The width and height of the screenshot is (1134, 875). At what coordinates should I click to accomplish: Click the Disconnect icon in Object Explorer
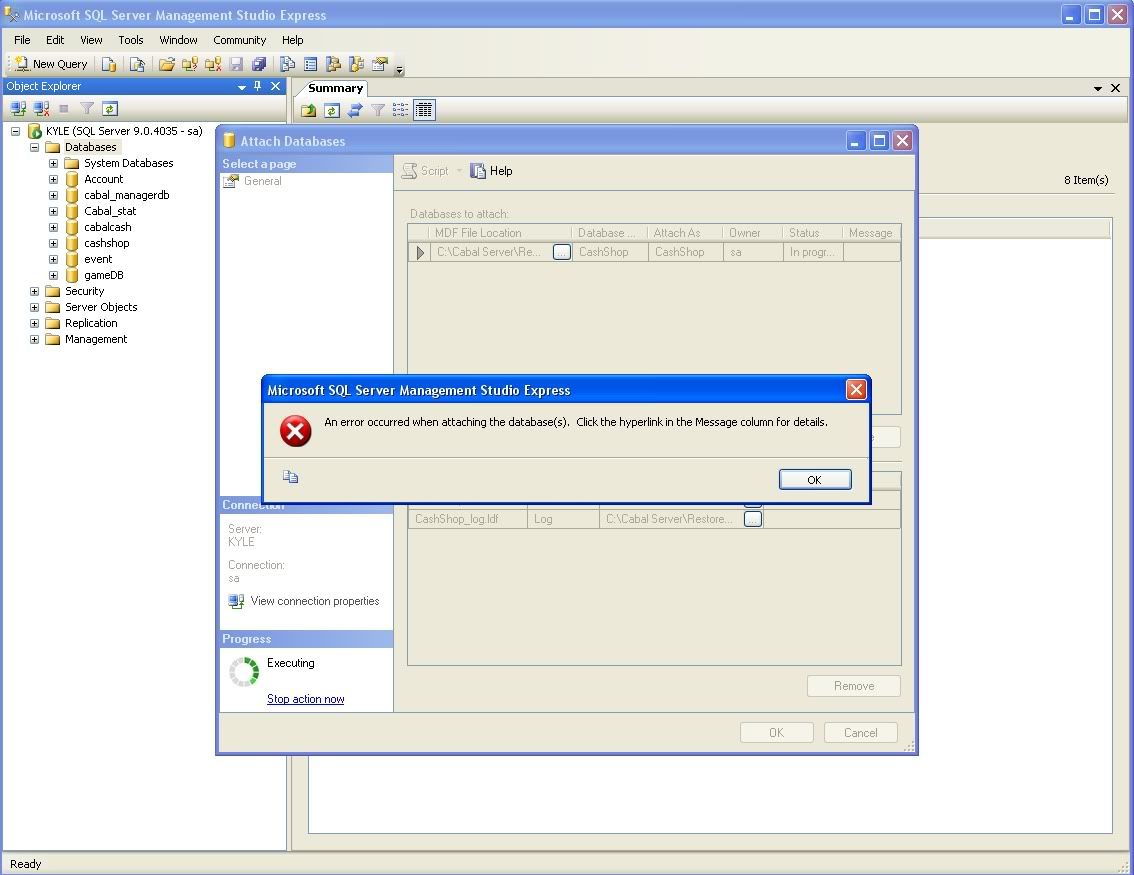(41, 109)
